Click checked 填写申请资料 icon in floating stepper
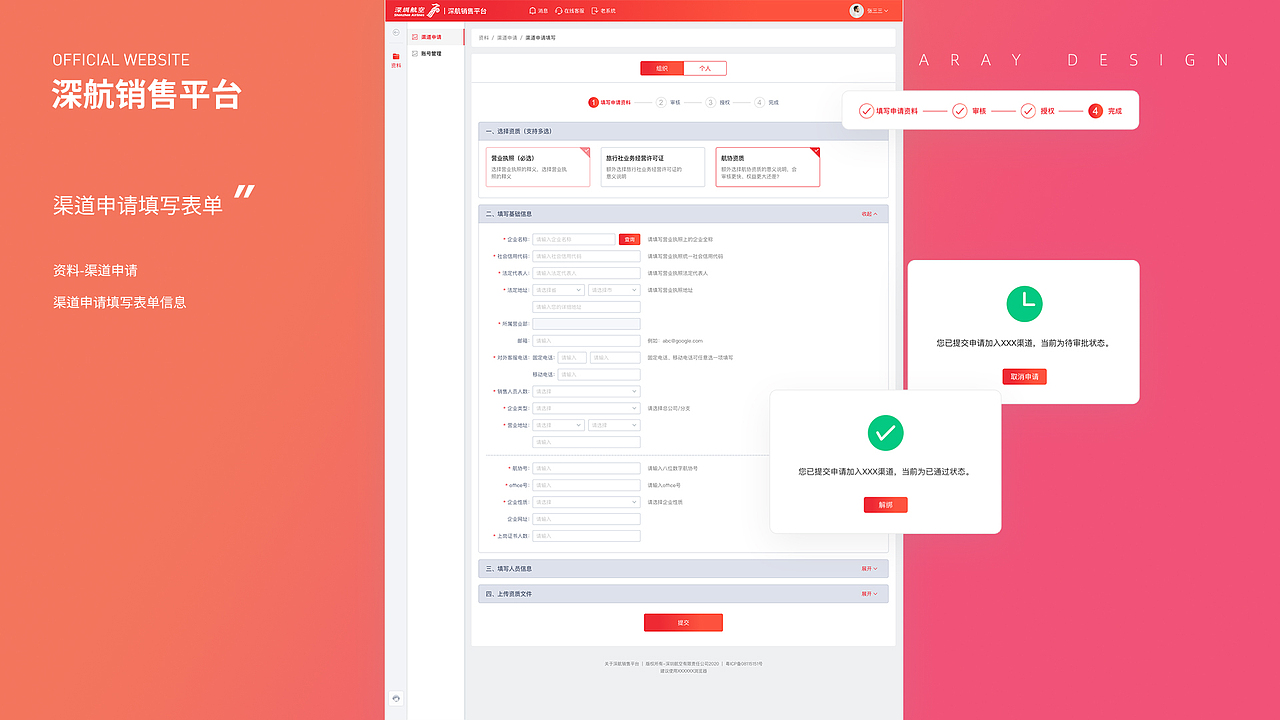1280x720 pixels. click(x=866, y=111)
